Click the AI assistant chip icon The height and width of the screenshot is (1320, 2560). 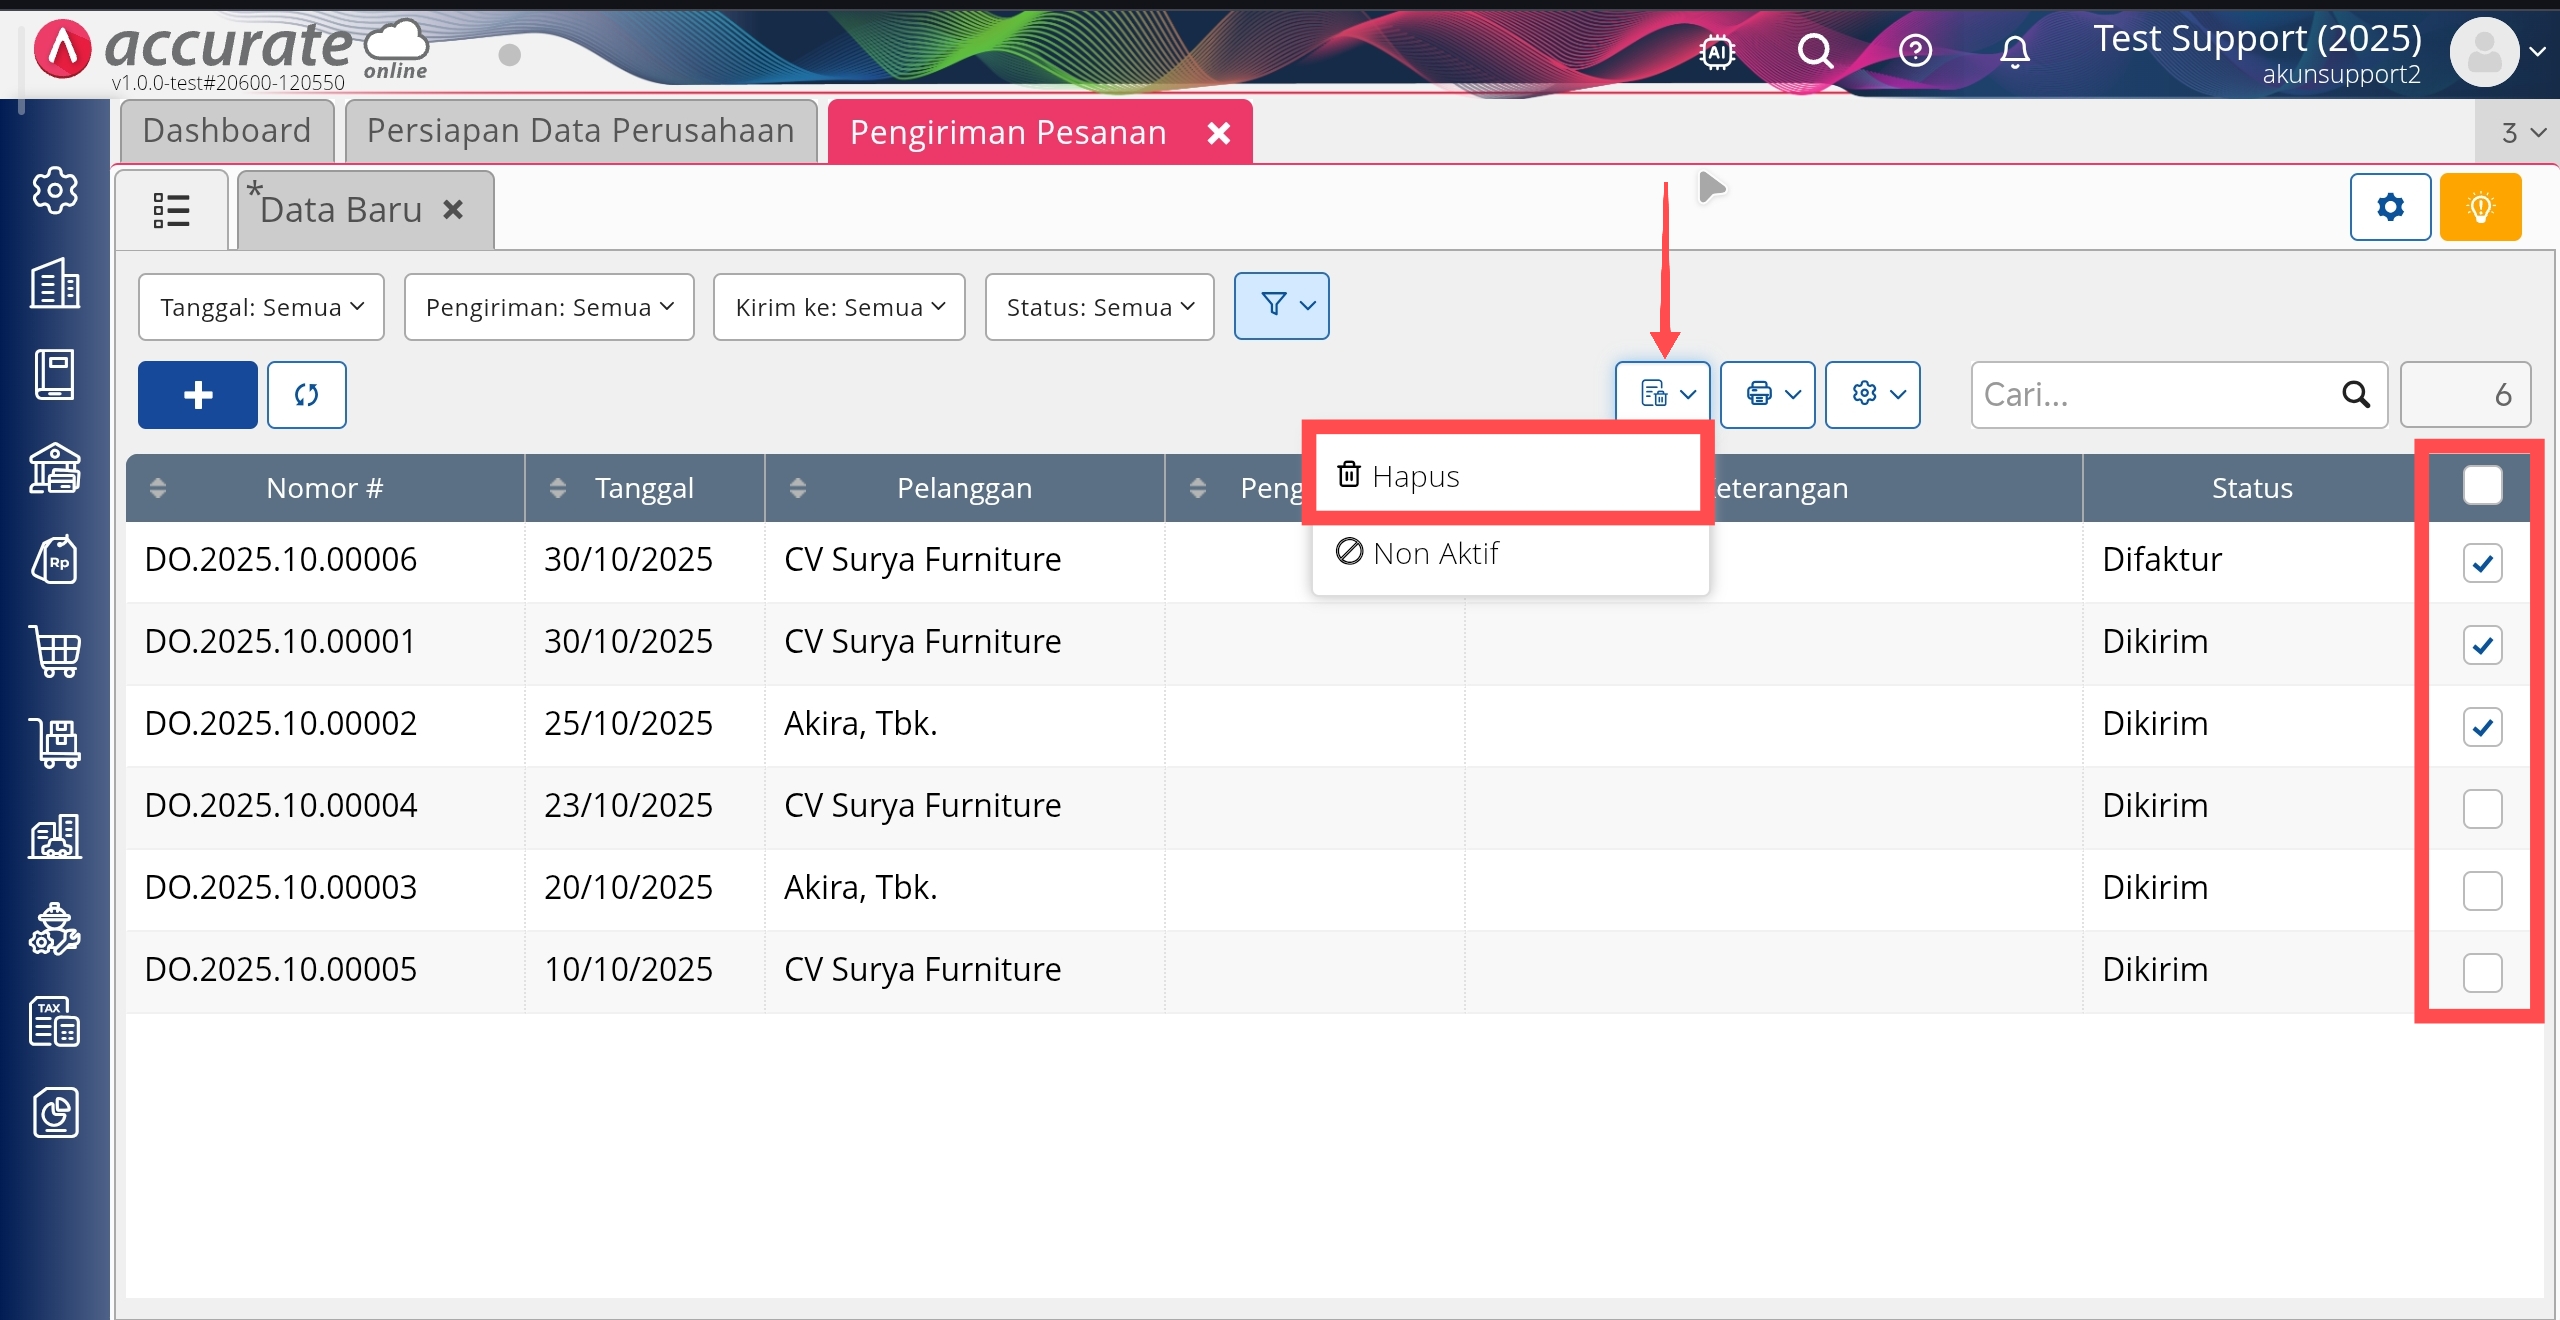(1716, 51)
